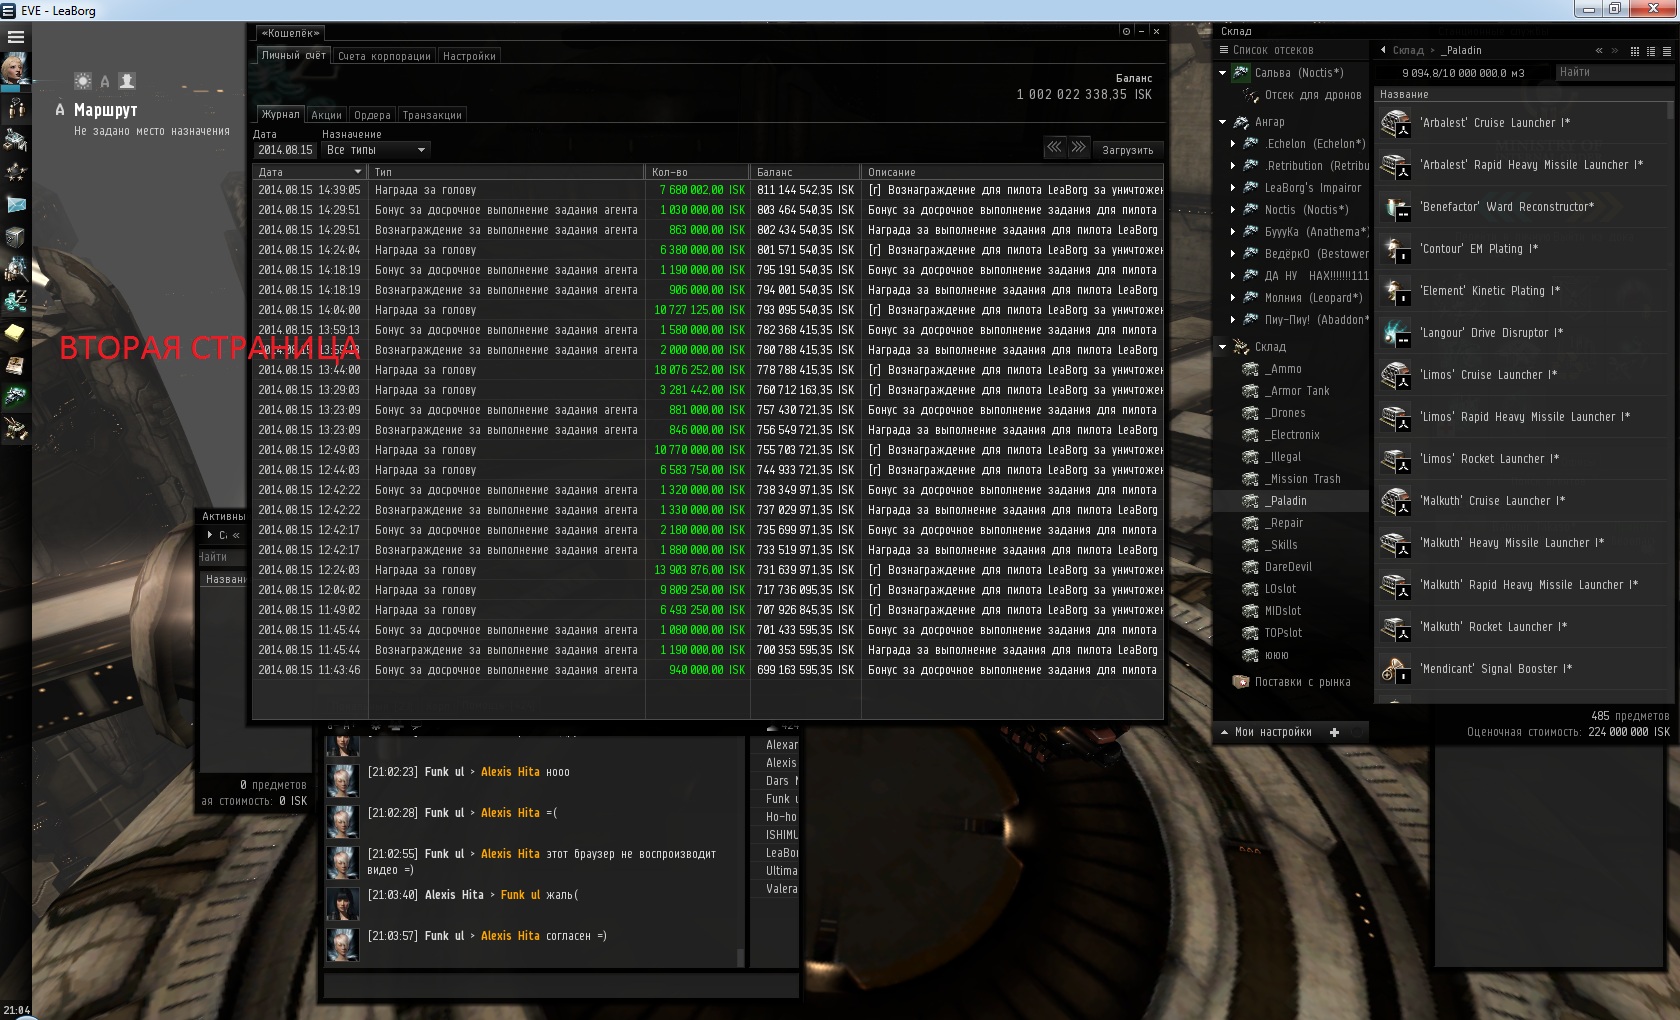
Task: Click the sun icon above the route panel
Action: (x=83, y=81)
